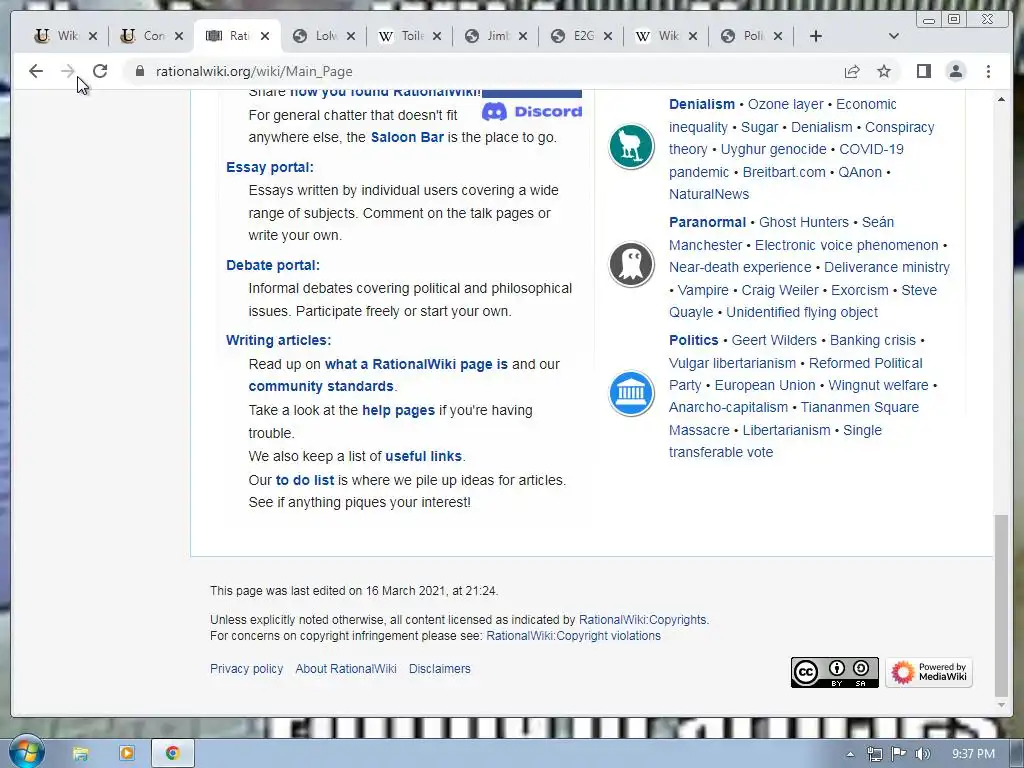This screenshot has width=1024, height=768.
Task: Click the network tray icon
Action: click(874, 754)
